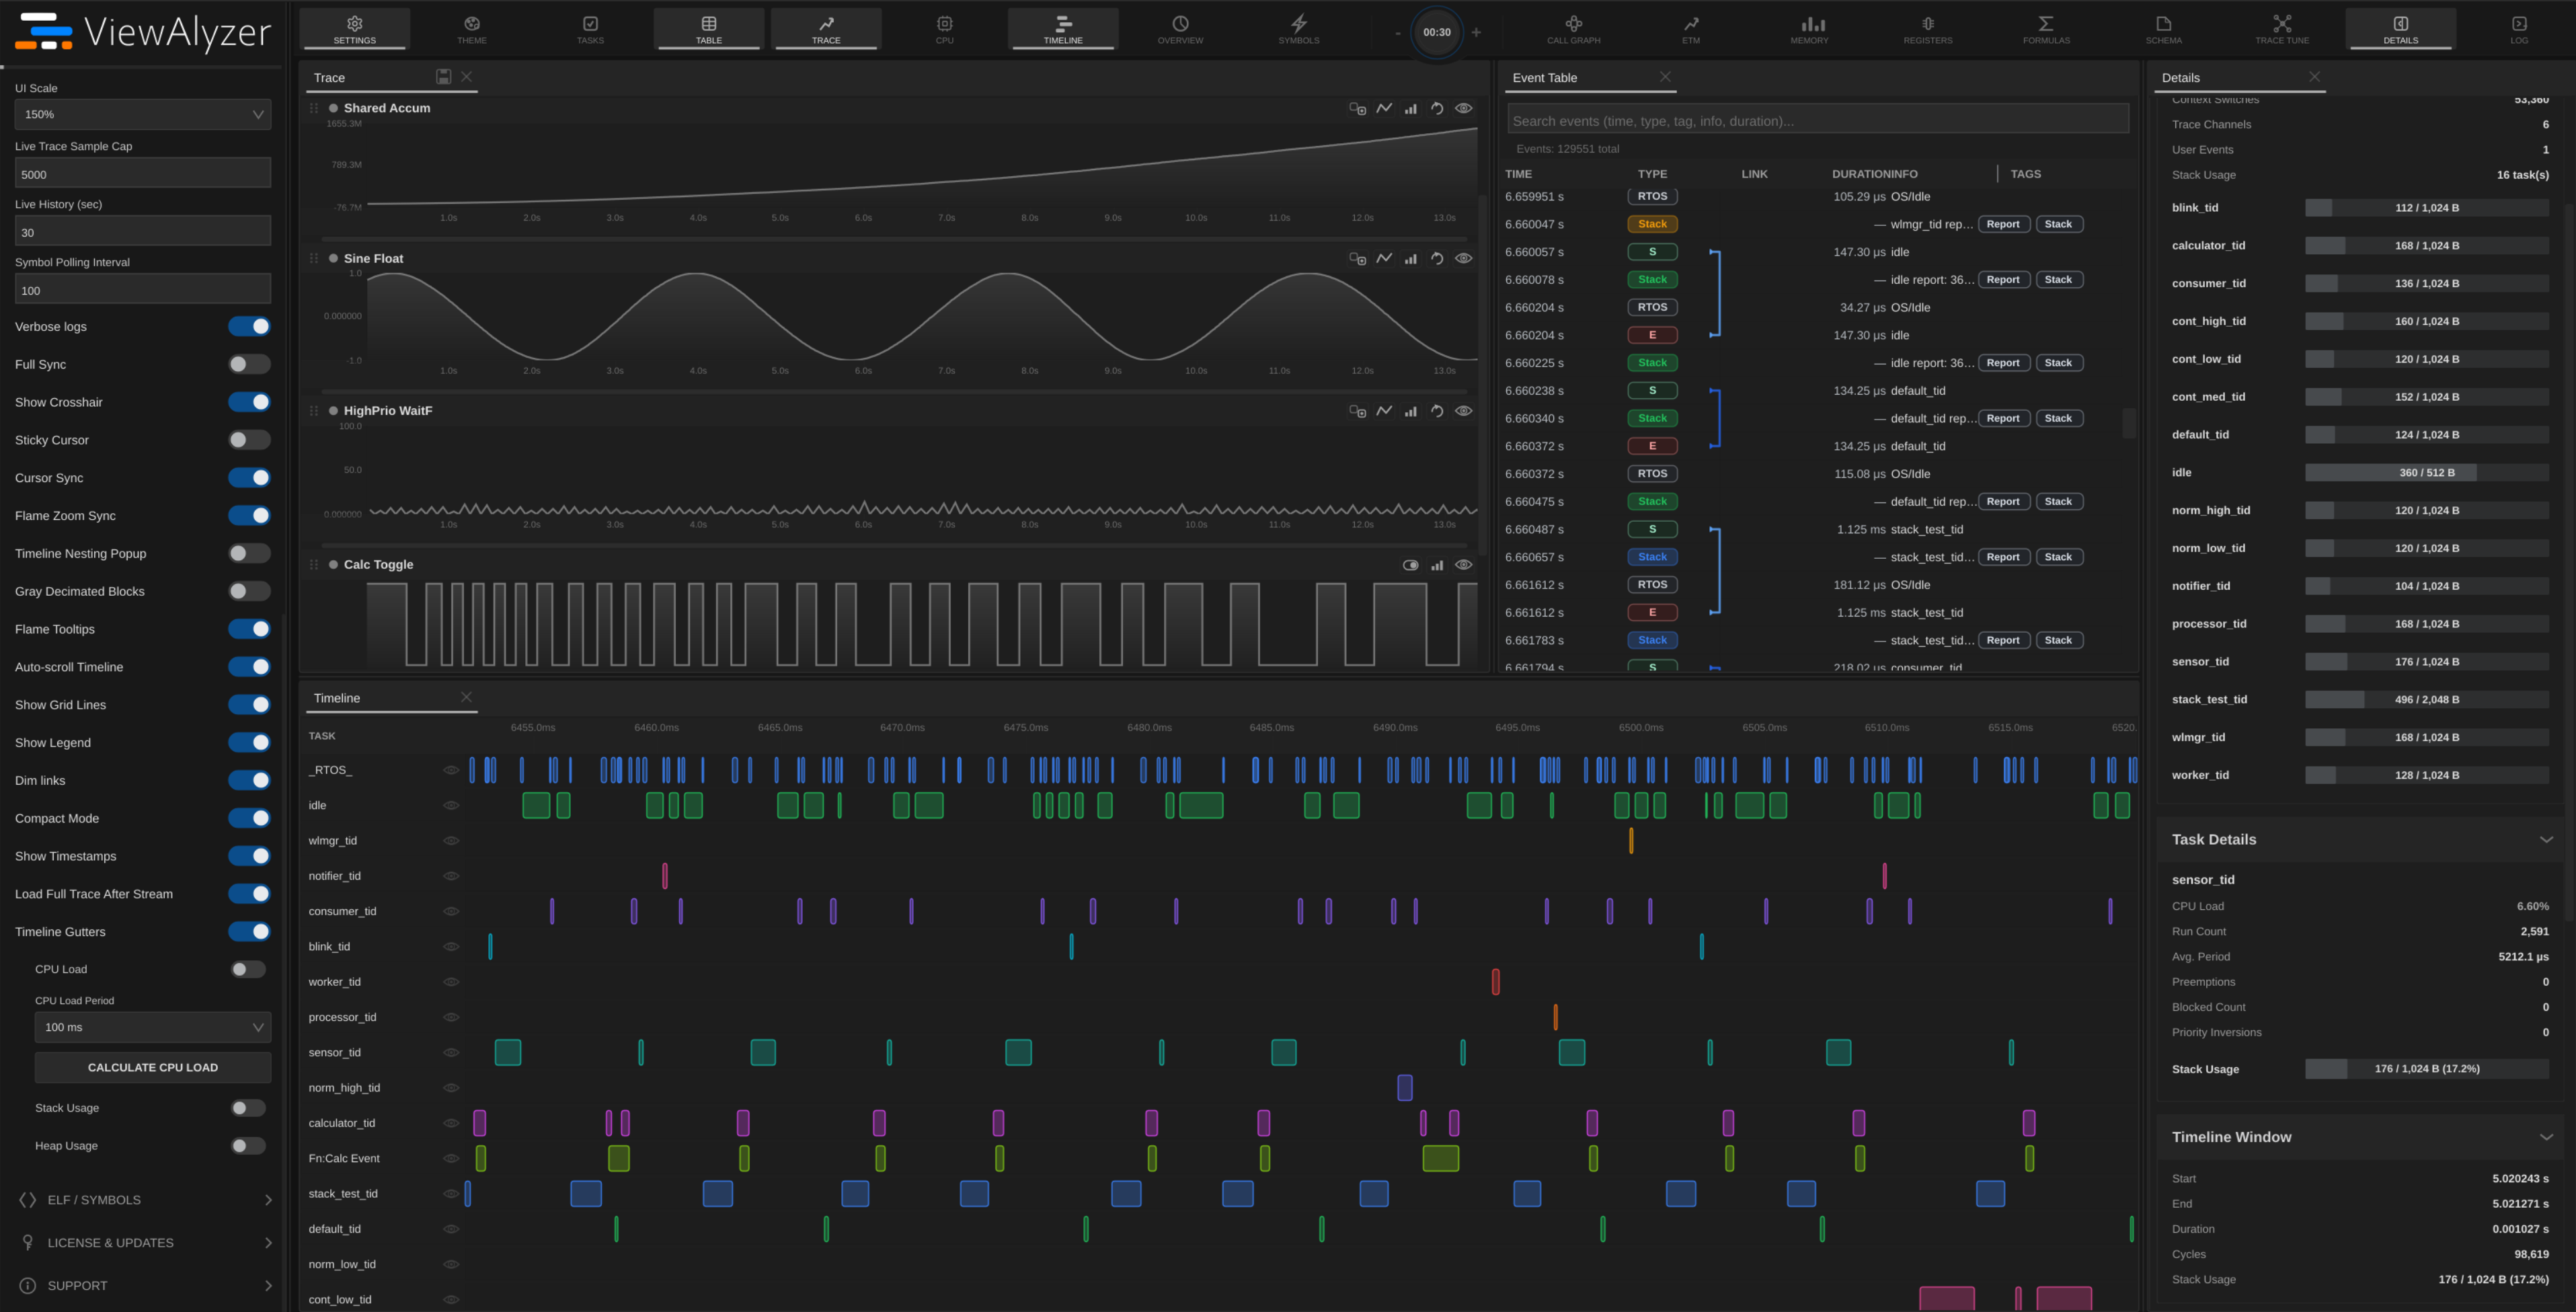
Task: Open the UI Scale 150% dropdown
Action: 143,114
